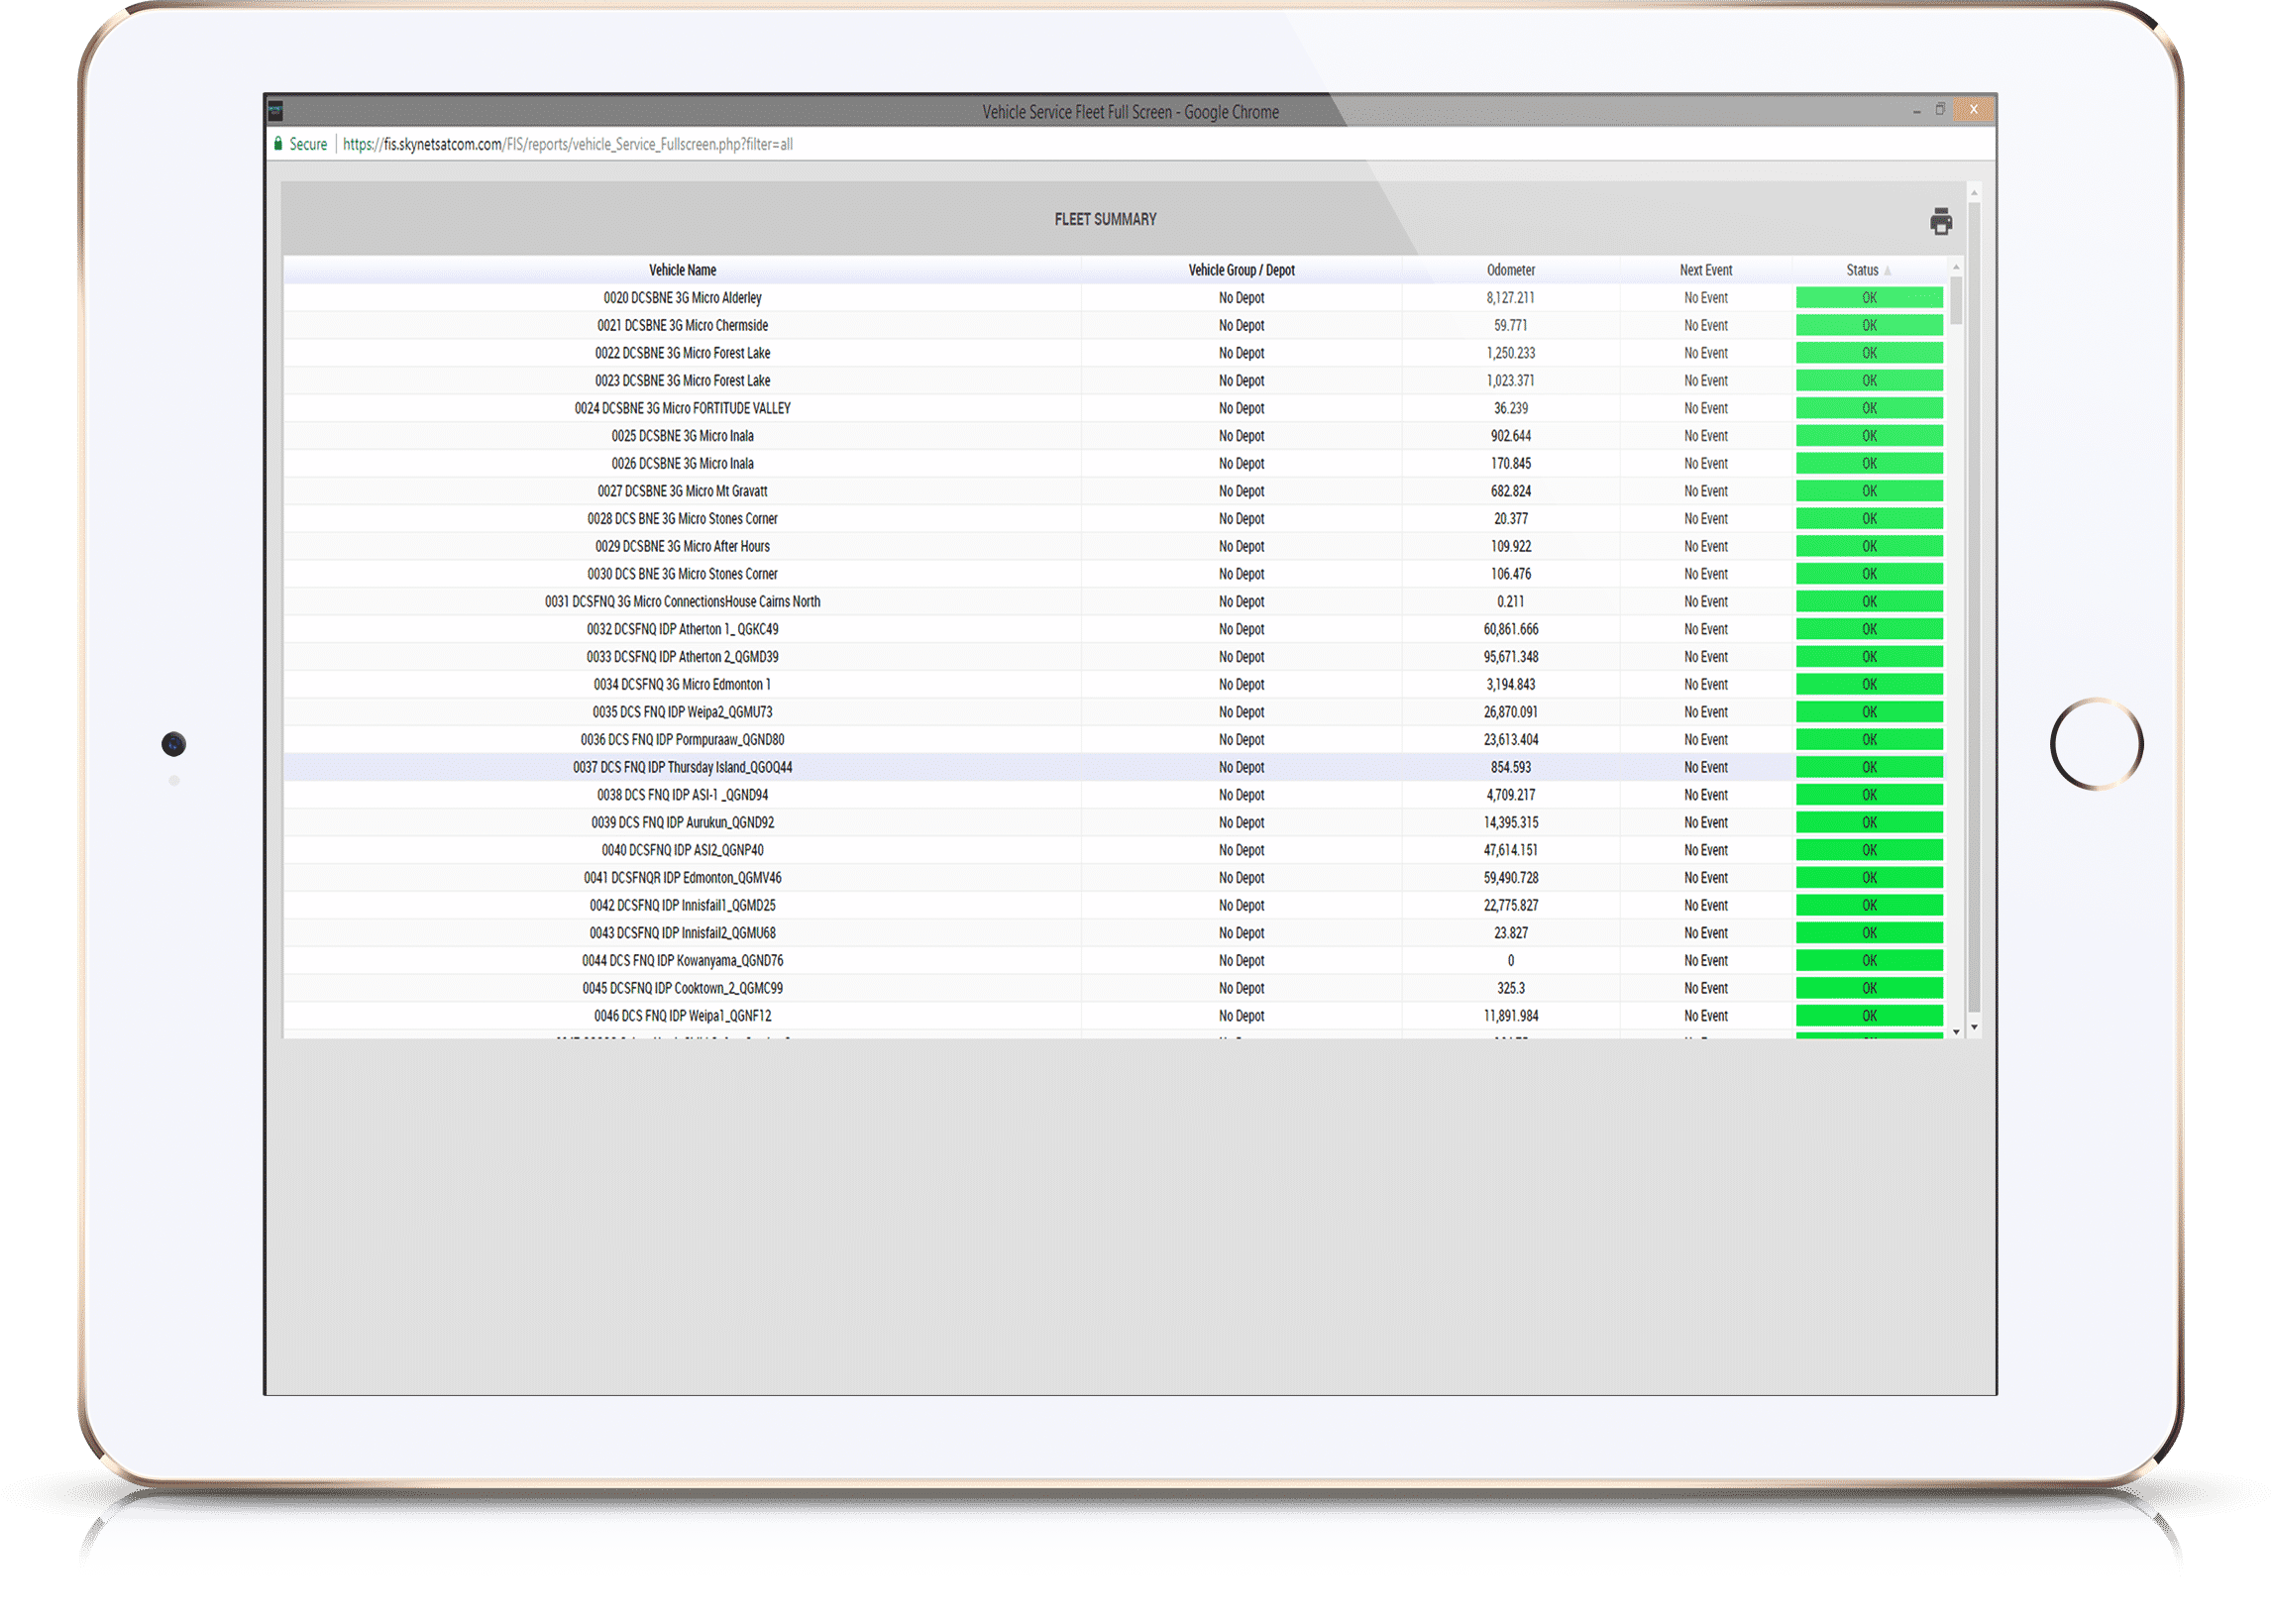This screenshot has width=2273, height=1624.
Task: Minimize the Chrome window
Action: click(1916, 110)
